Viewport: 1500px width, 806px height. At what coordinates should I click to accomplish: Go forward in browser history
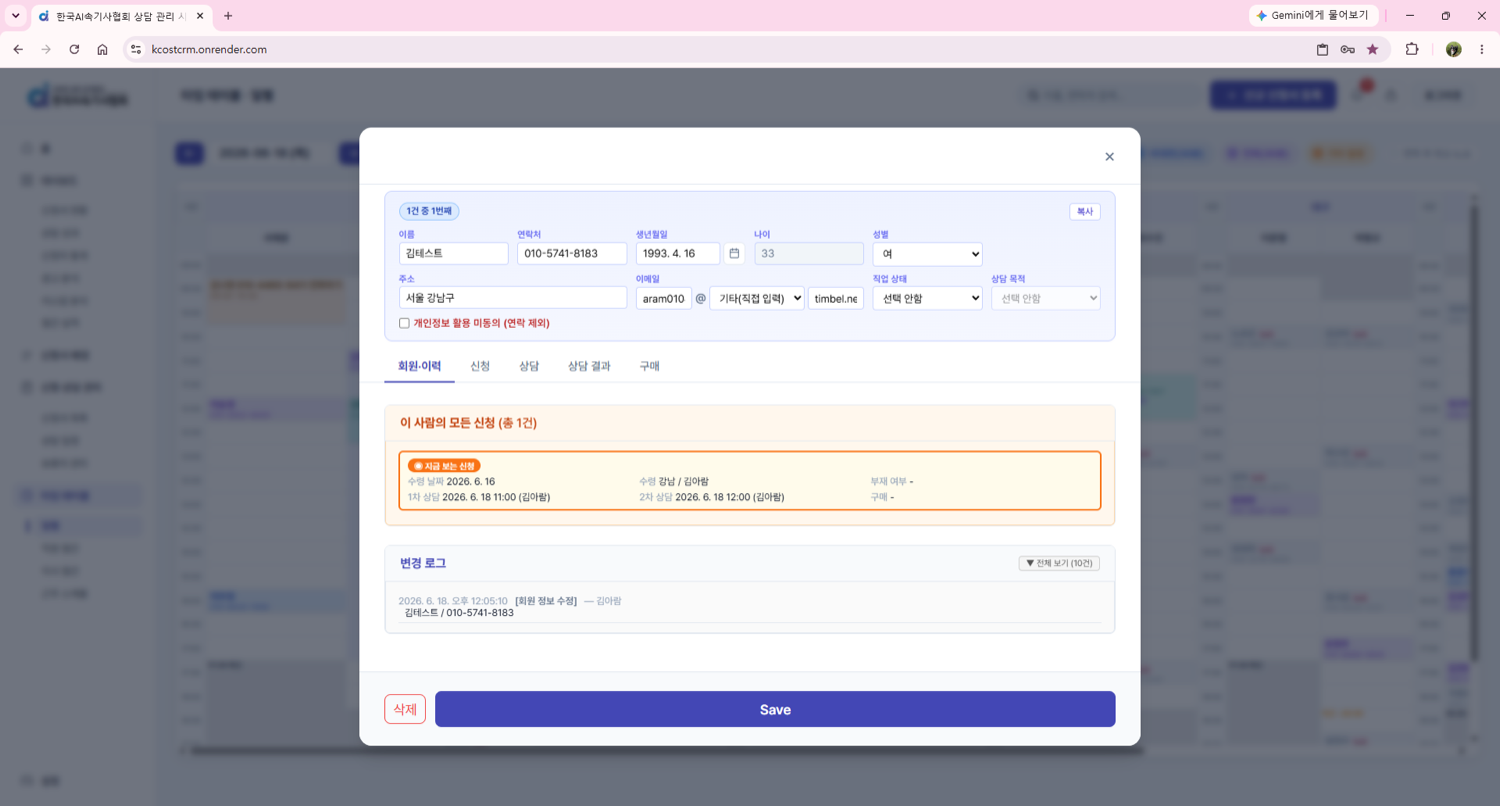tap(46, 49)
